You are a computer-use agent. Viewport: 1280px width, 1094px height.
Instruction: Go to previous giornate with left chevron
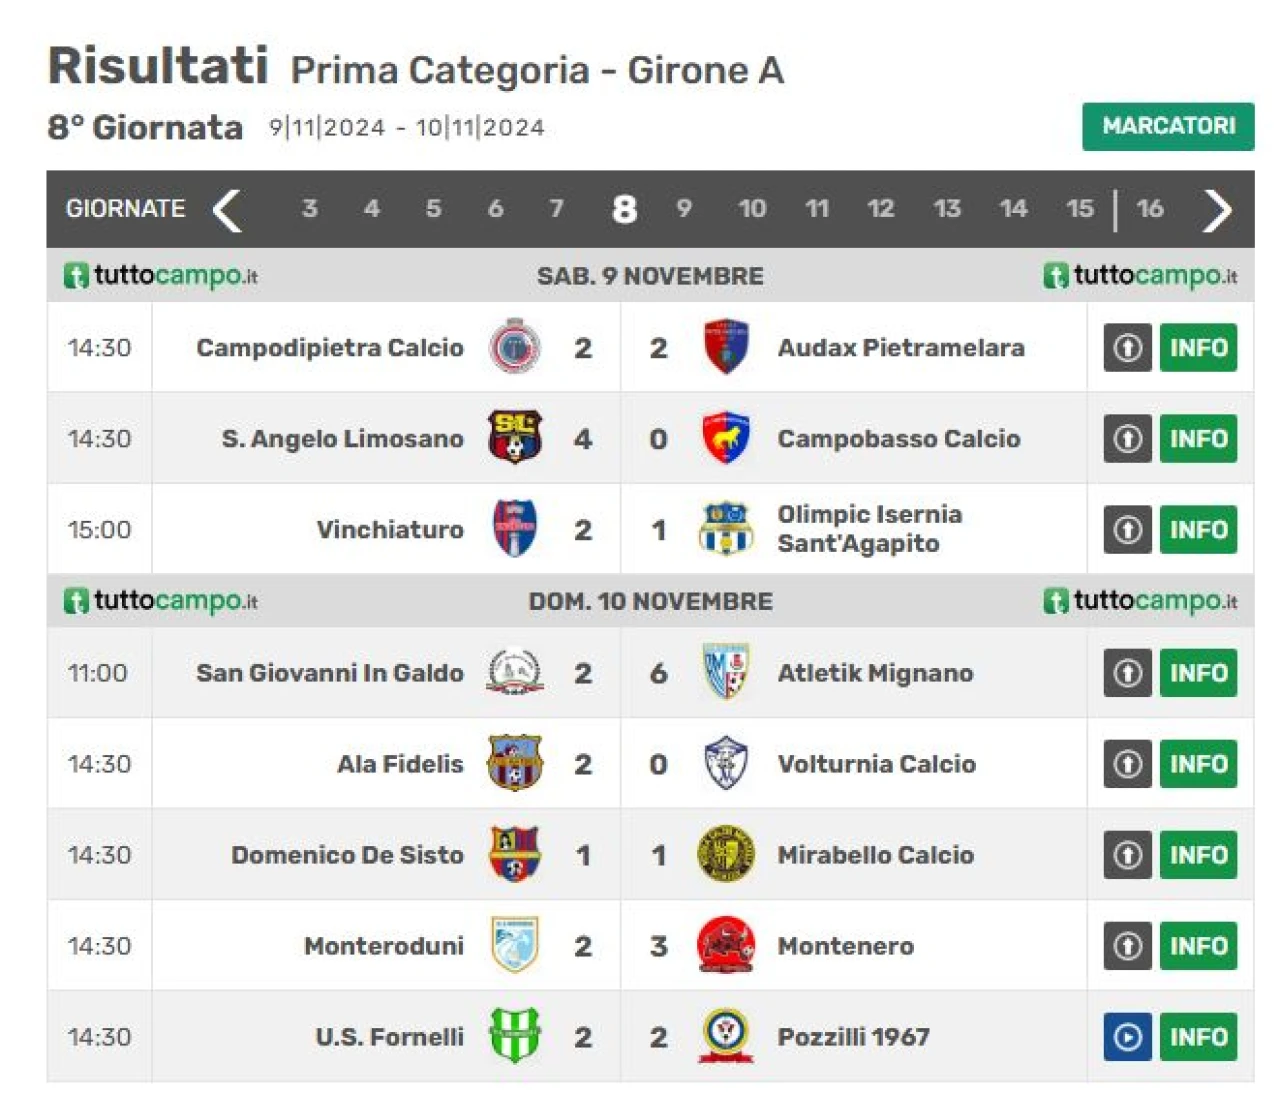pos(228,210)
